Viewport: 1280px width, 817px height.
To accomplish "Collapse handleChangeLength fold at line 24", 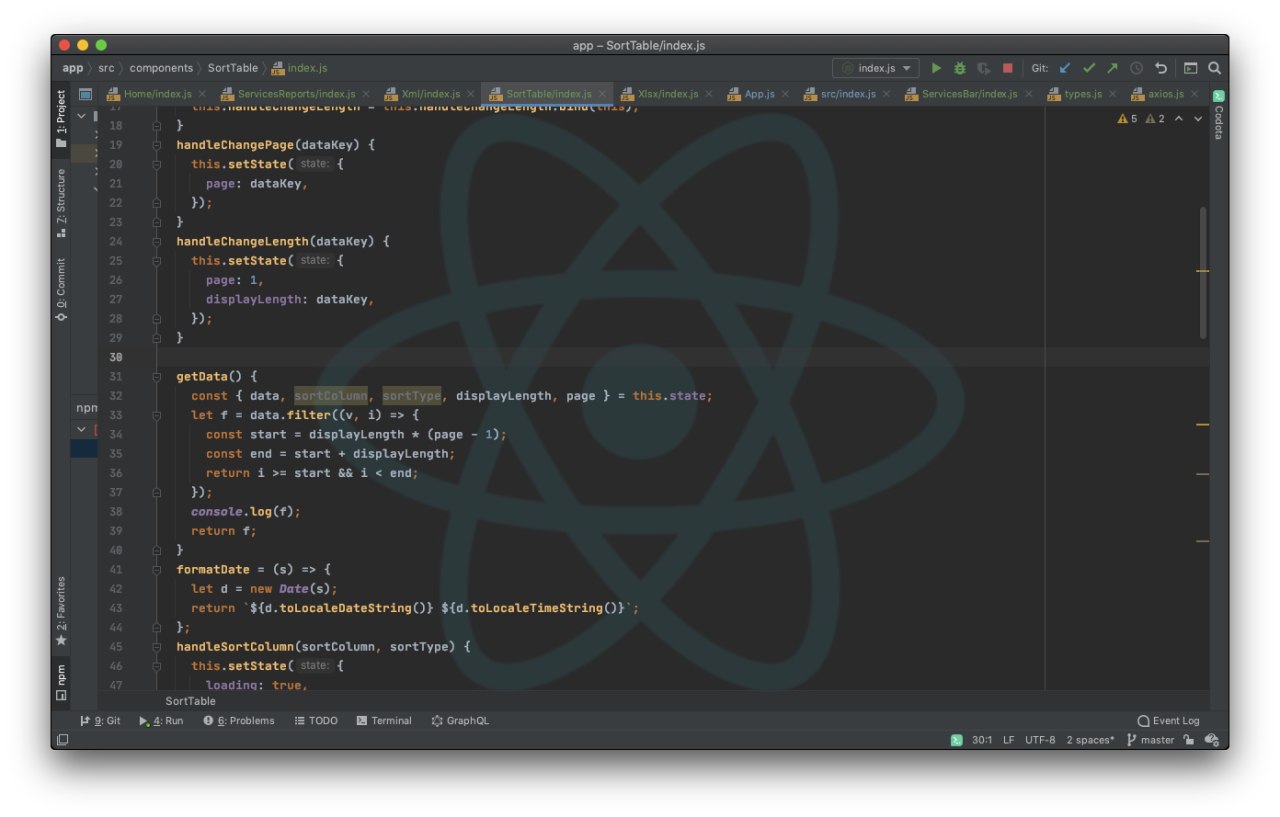I will [x=157, y=242].
